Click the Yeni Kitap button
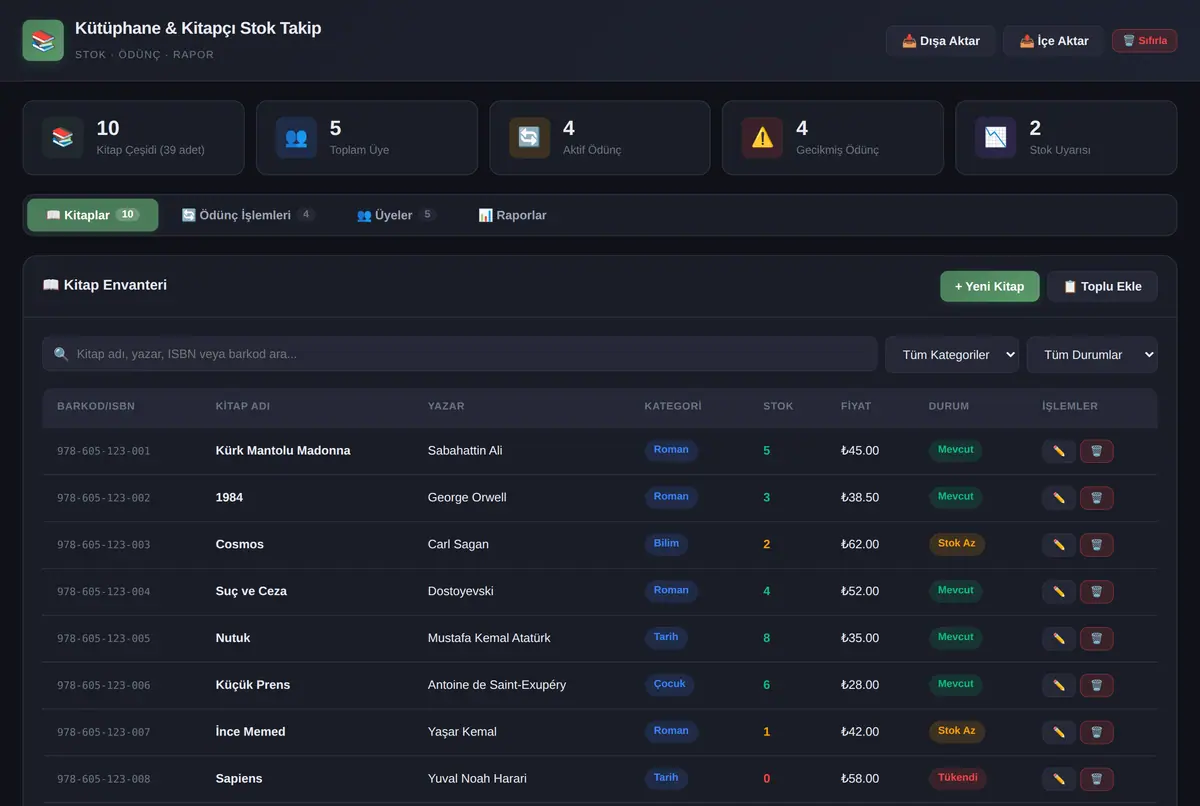 coord(989,286)
